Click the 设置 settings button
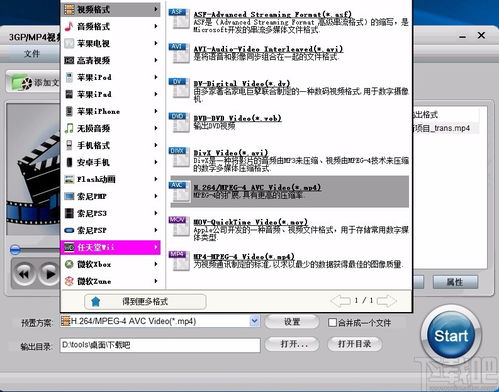The width and height of the screenshot is (499, 392). [292, 322]
